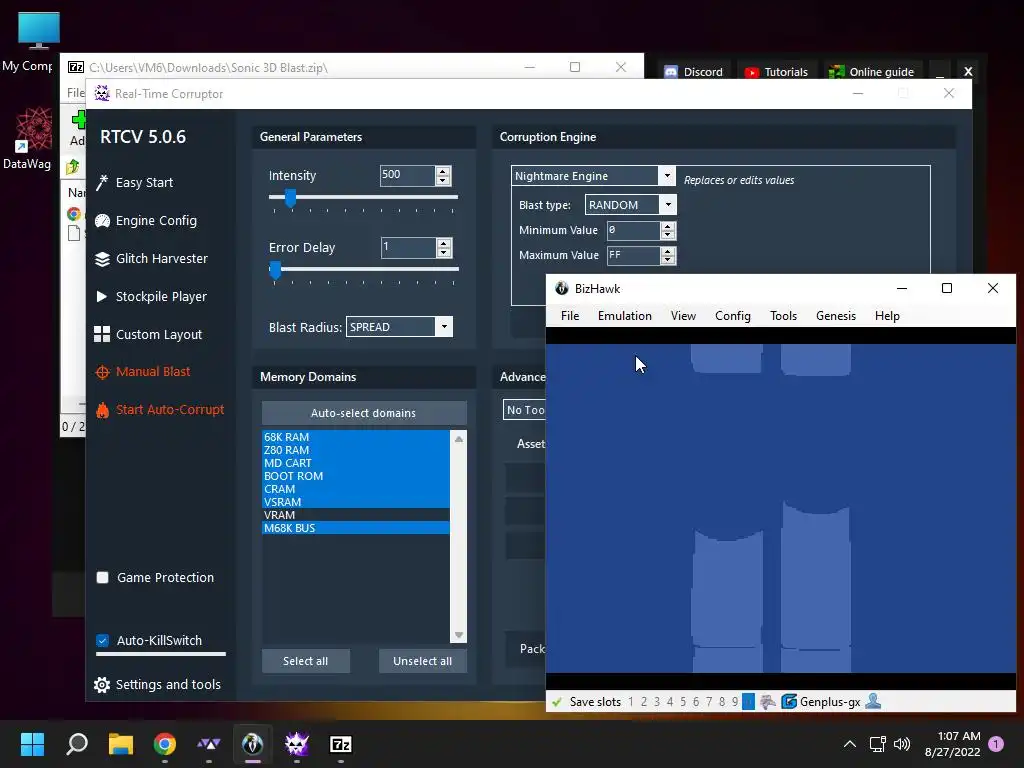The width and height of the screenshot is (1024, 768).
Task: Open taskbar Search
Action: pyautogui.click(x=77, y=744)
